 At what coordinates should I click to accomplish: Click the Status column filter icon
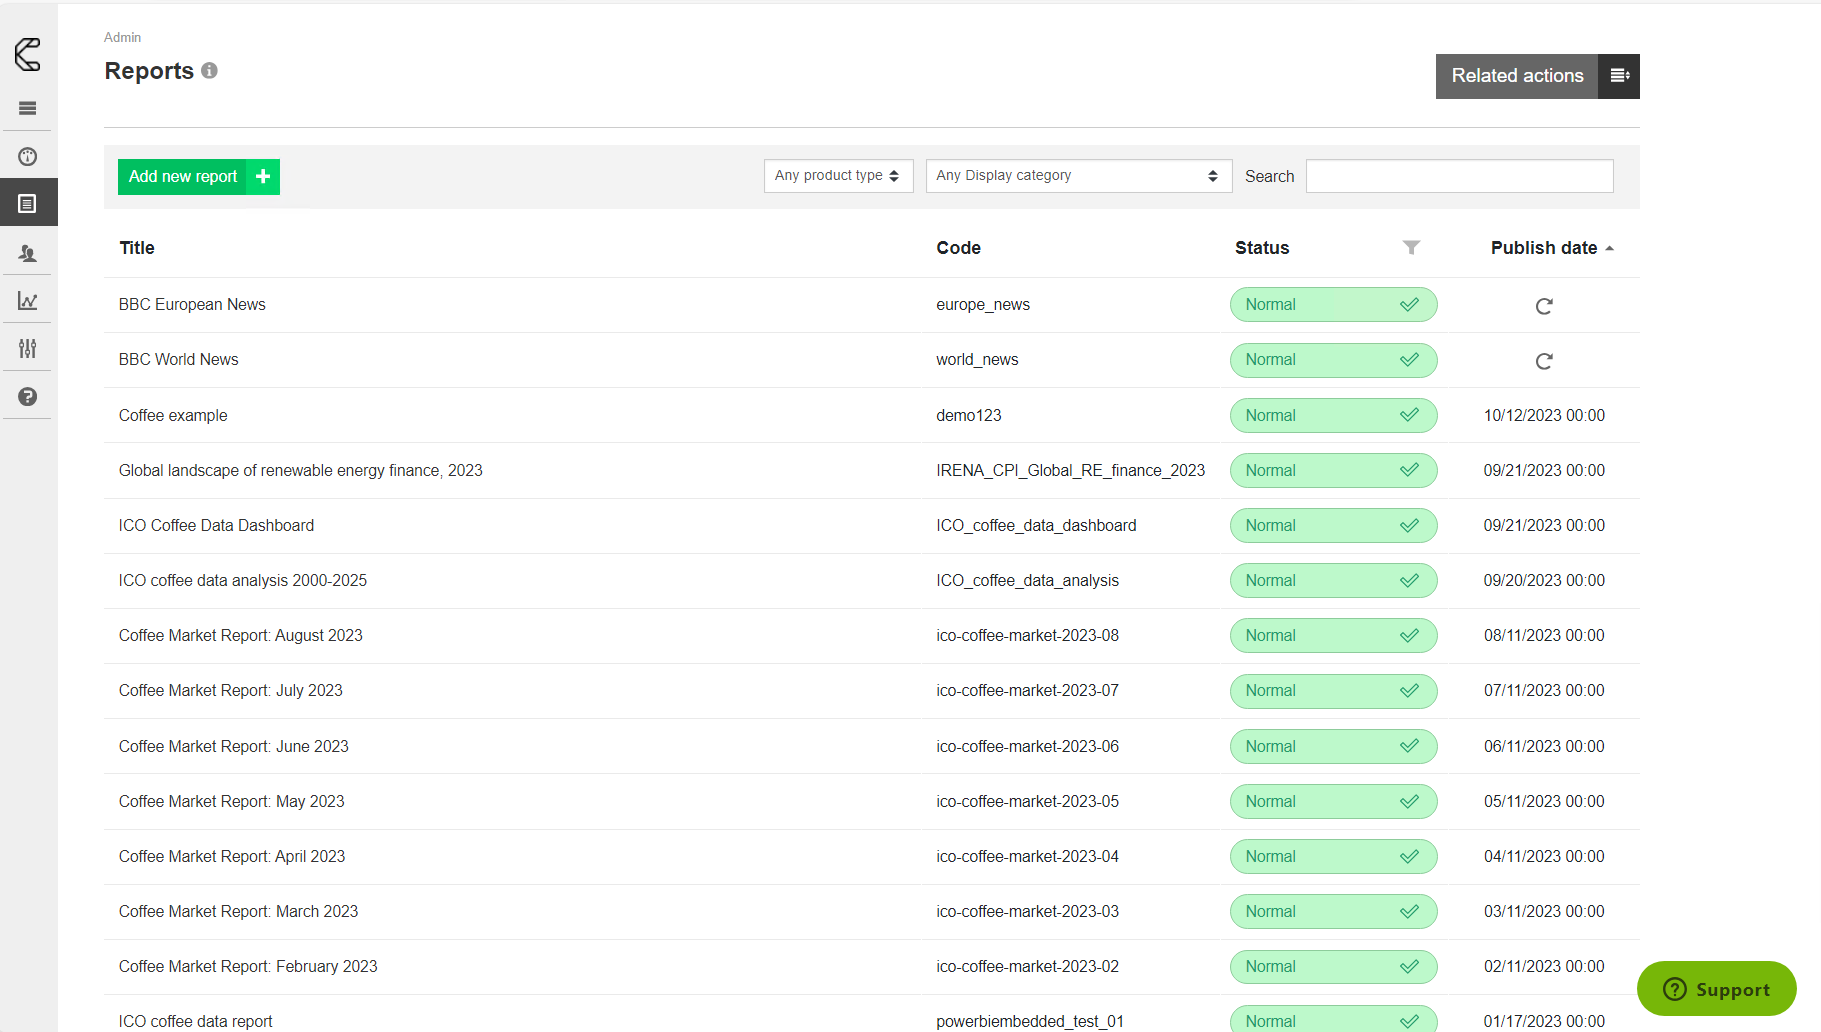(1411, 248)
